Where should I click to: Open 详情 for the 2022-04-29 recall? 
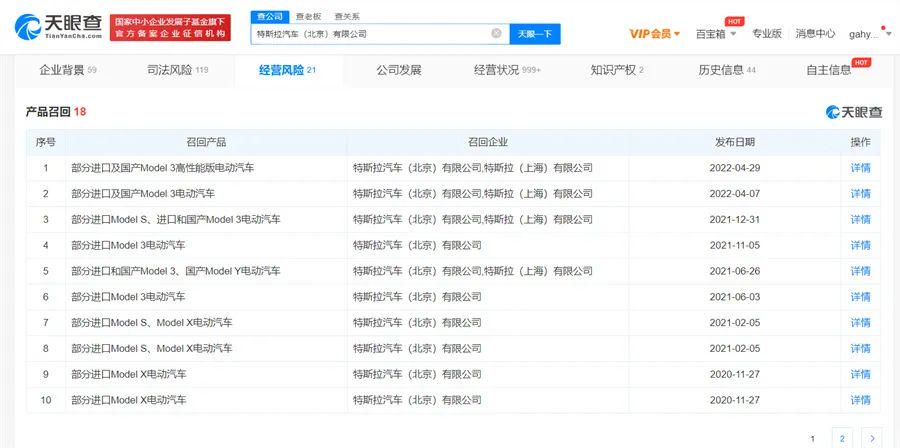(860, 168)
